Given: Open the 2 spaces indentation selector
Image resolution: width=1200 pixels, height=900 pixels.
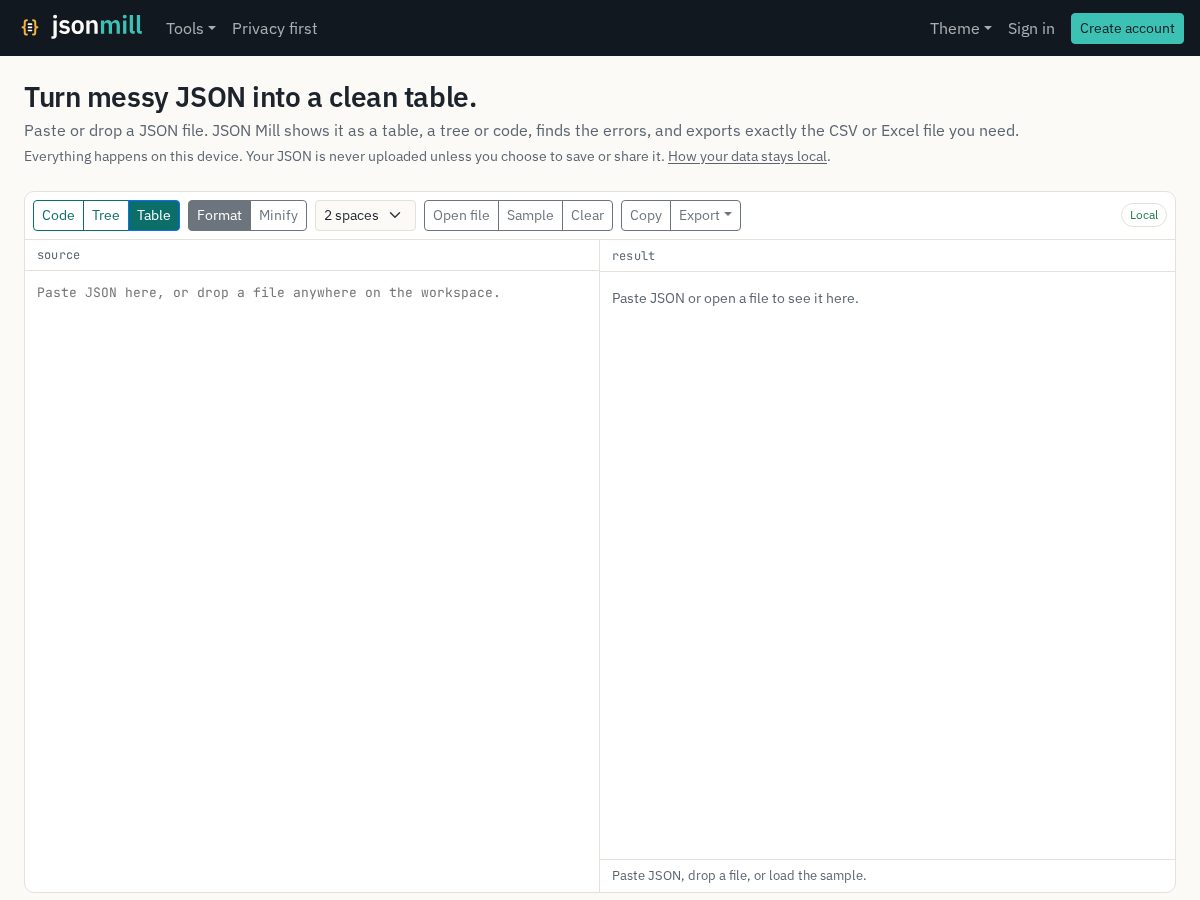Looking at the screenshot, I should pos(365,215).
